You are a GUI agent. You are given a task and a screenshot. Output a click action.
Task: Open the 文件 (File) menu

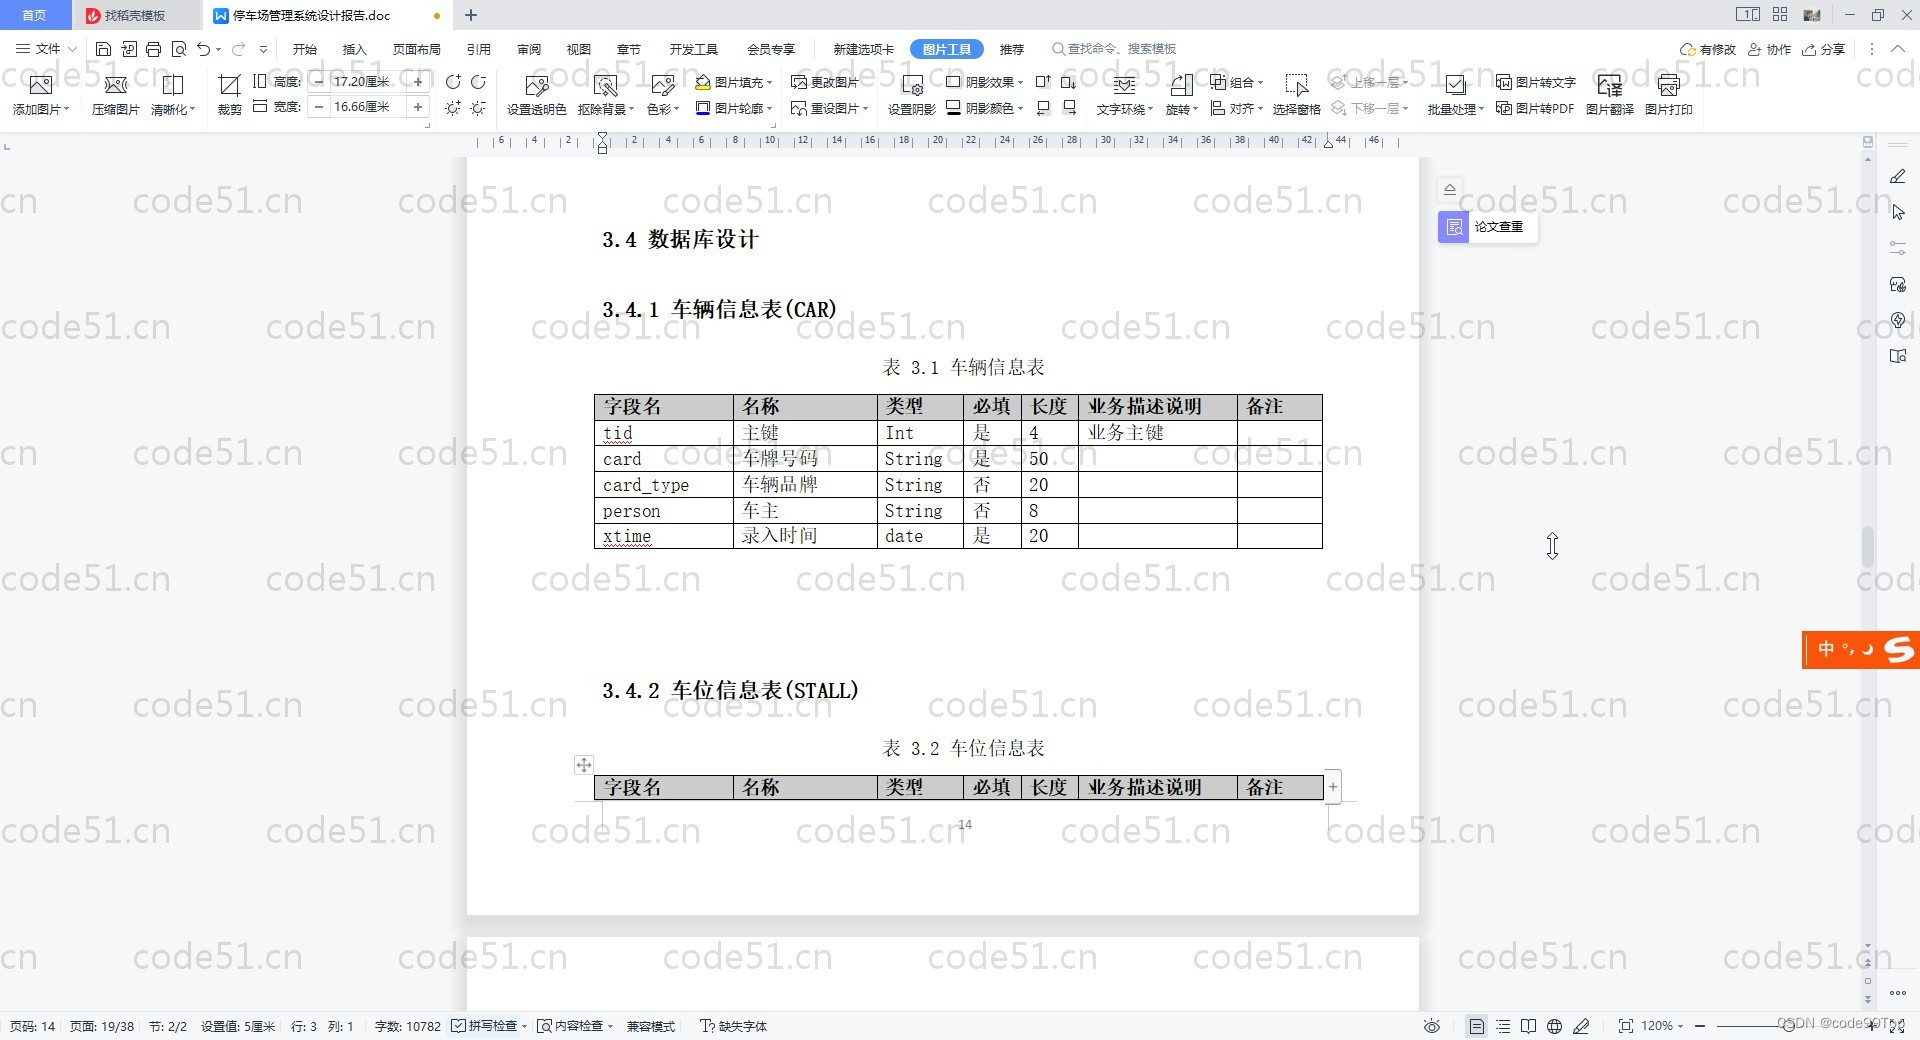point(46,49)
